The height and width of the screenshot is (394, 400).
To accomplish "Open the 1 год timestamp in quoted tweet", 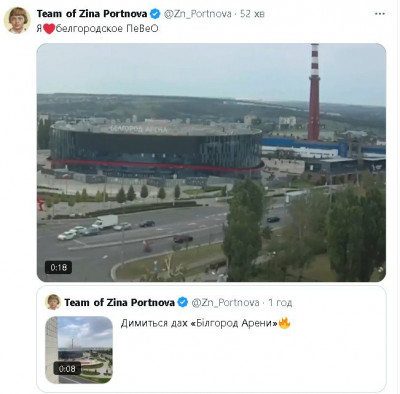I will tap(280, 303).
